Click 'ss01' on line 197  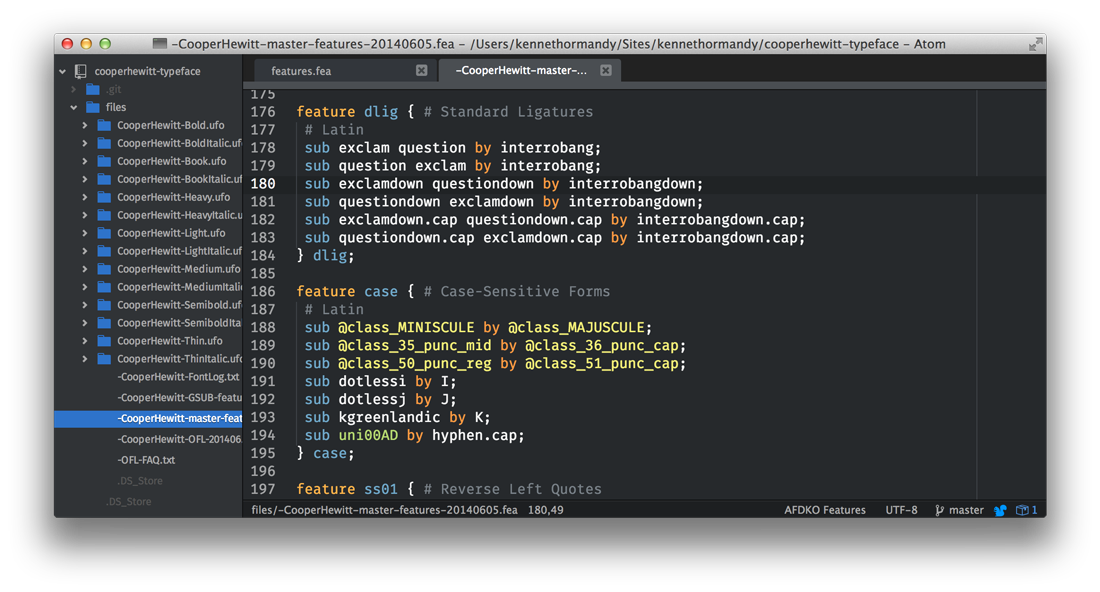(381, 489)
